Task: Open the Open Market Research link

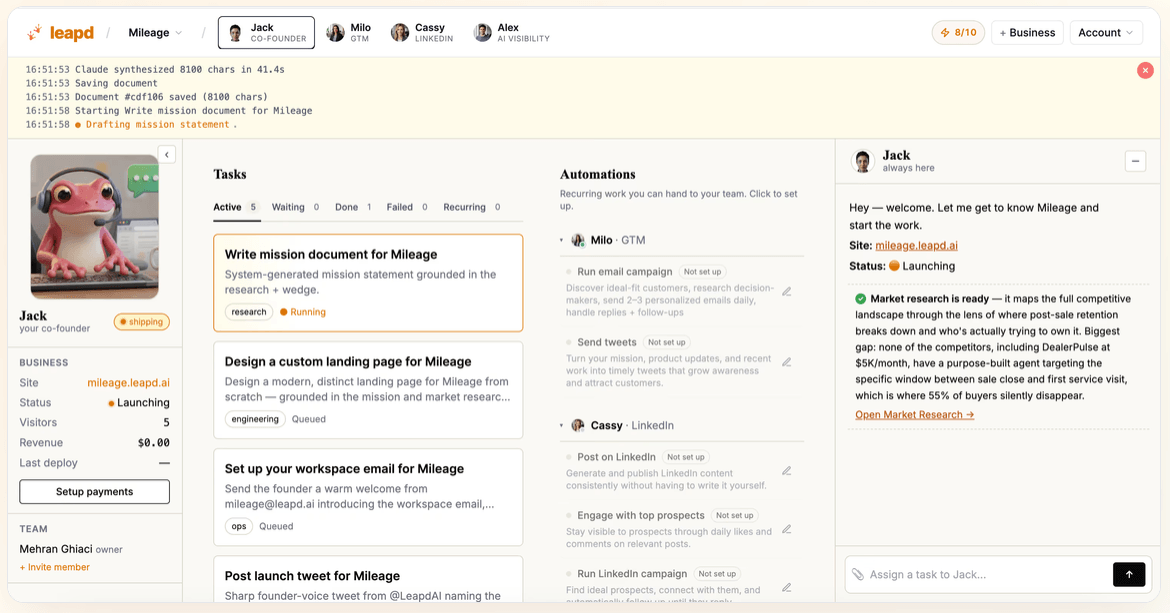Action: click(914, 415)
